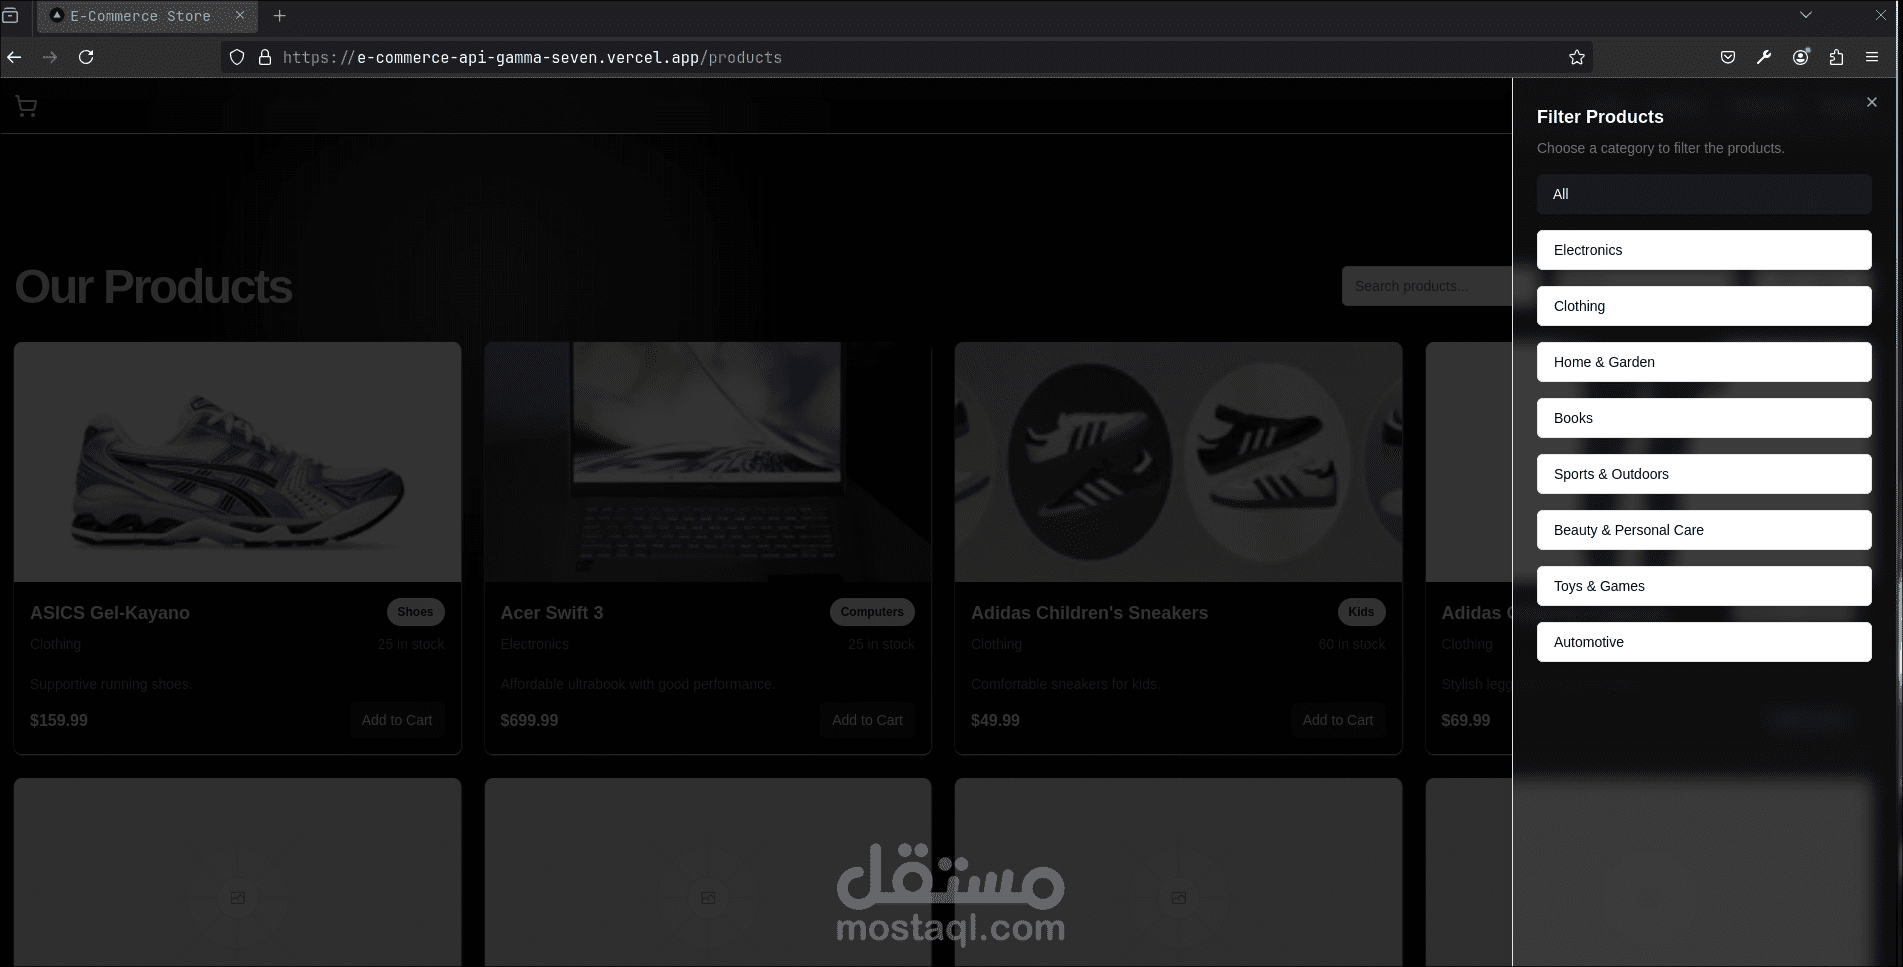Close the Filter Products panel
Image resolution: width=1903 pixels, height=967 pixels.
click(1872, 102)
